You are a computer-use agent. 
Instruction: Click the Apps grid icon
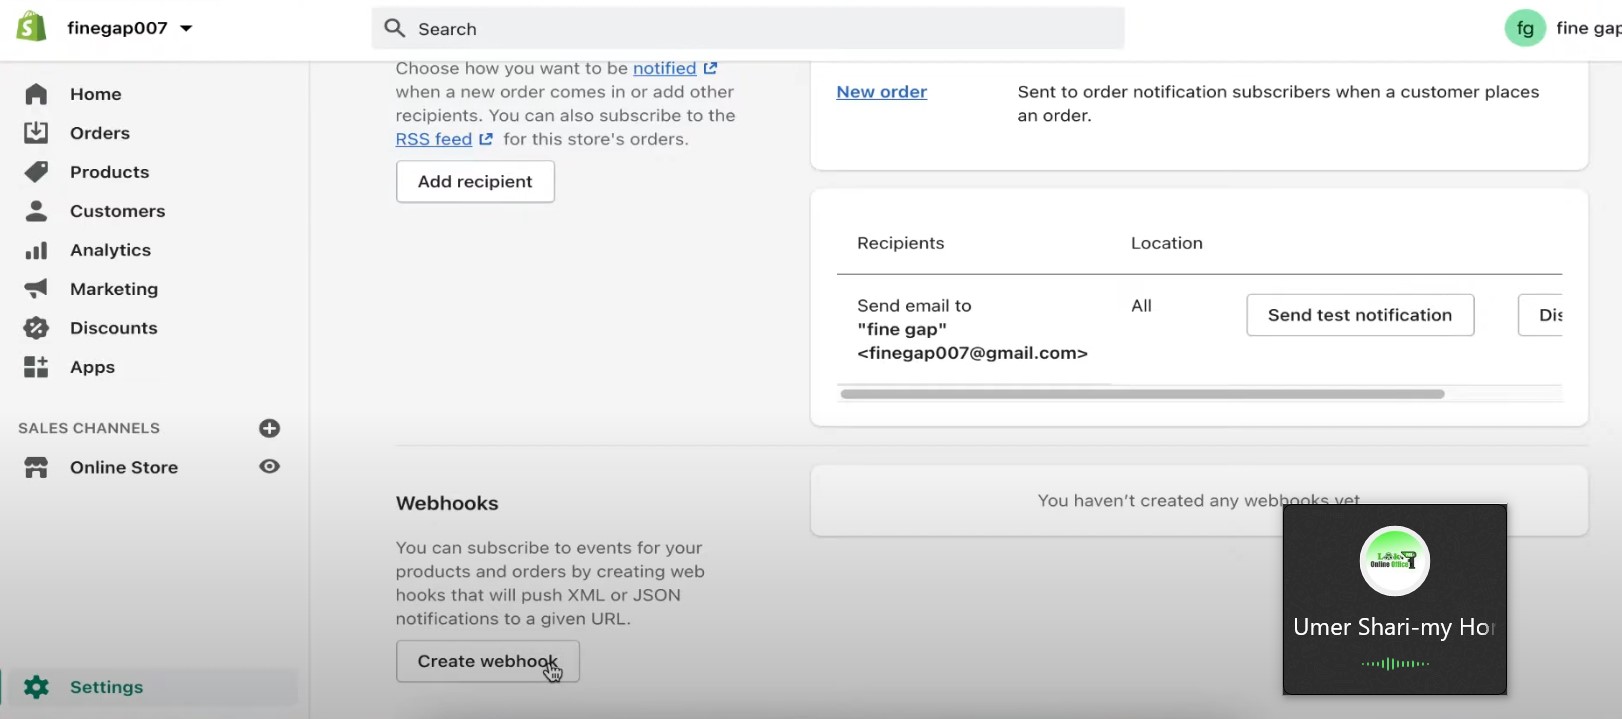(x=36, y=367)
